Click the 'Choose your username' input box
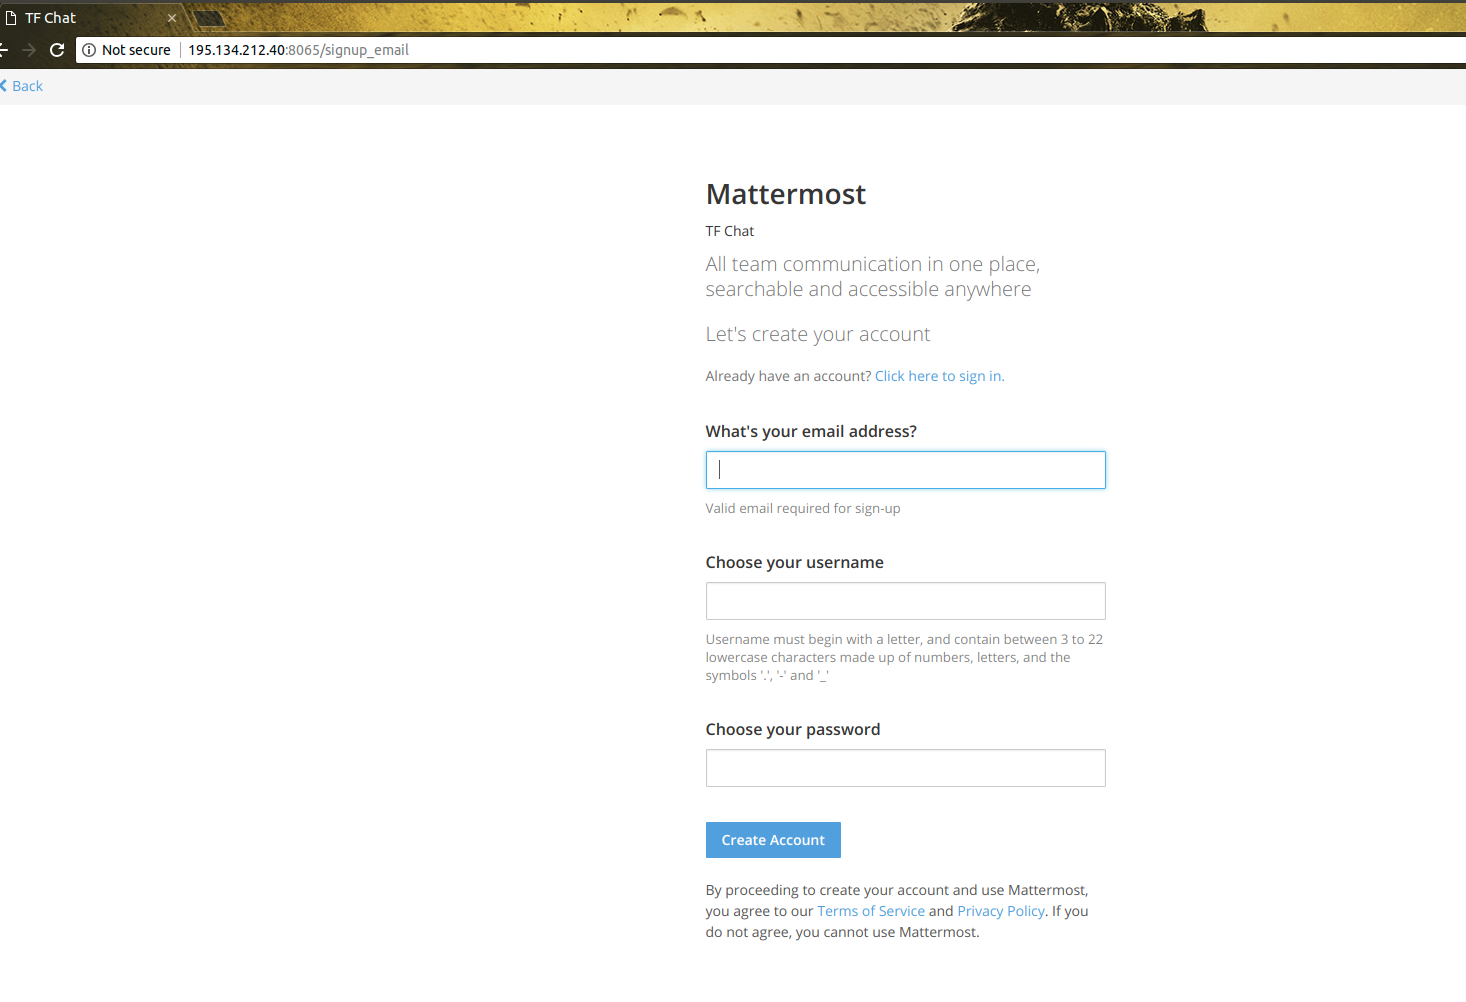This screenshot has height=1002, width=1466. (x=904, y=600)
